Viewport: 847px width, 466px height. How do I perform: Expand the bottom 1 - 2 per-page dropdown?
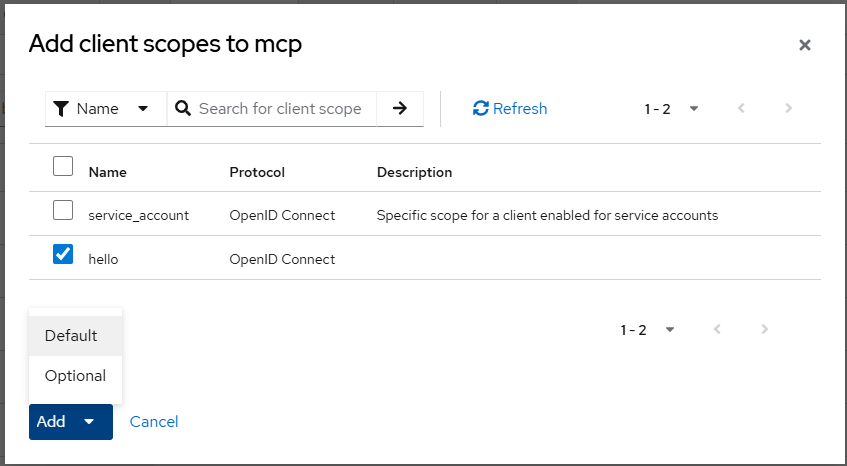[647, 329]
